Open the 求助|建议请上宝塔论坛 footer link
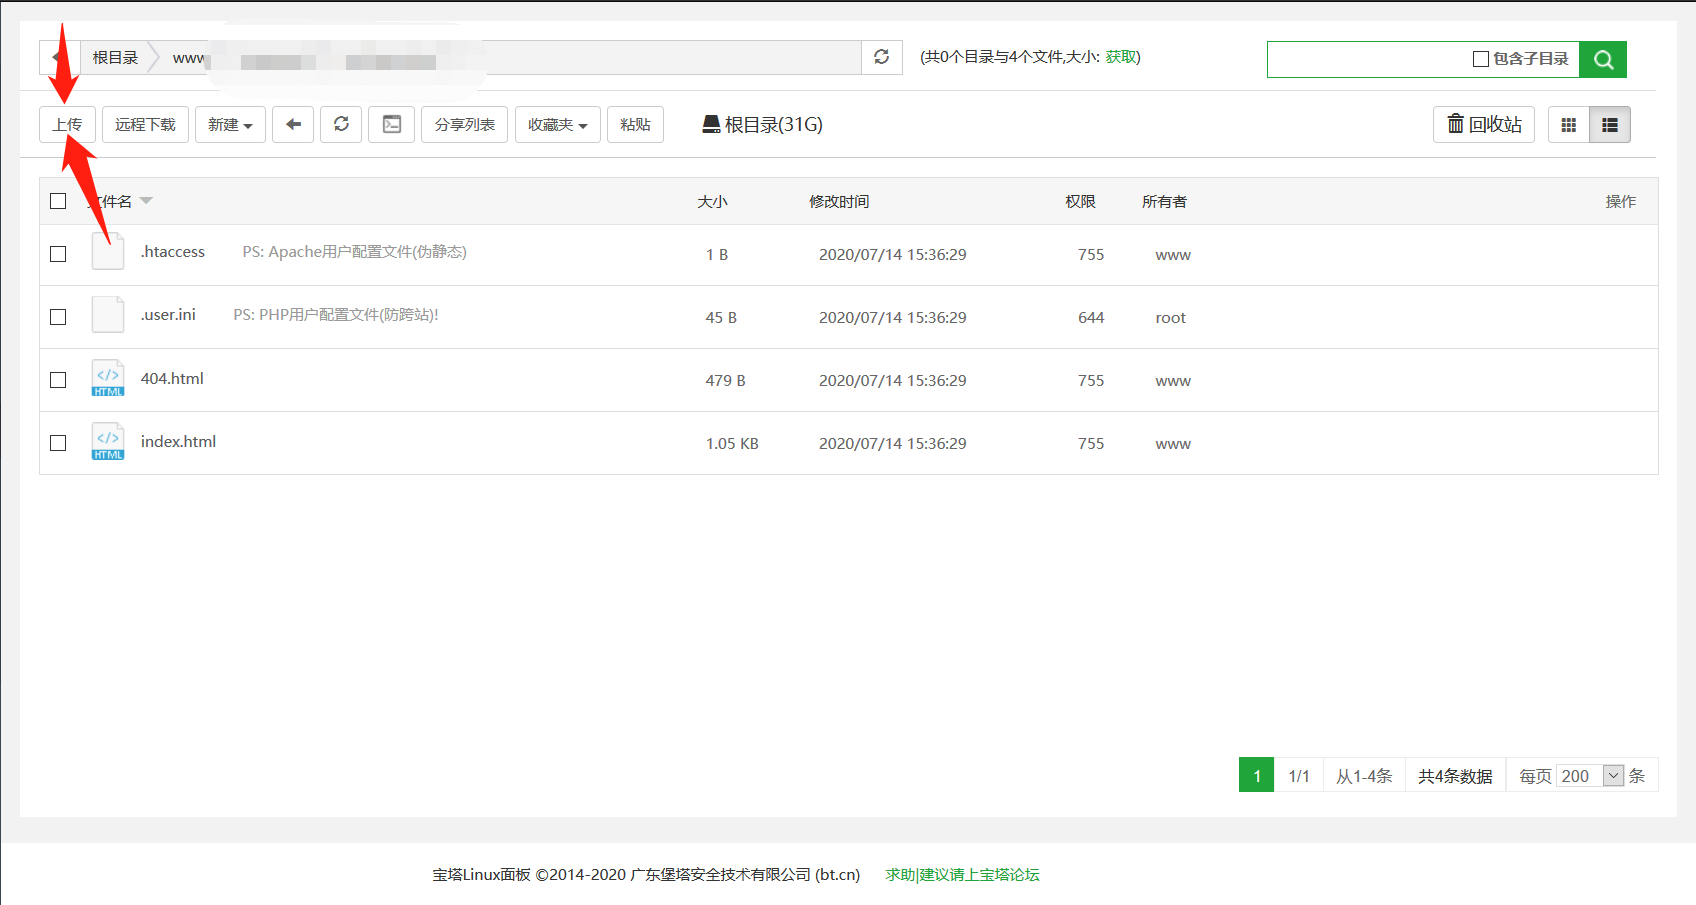 tap(962, 874)
